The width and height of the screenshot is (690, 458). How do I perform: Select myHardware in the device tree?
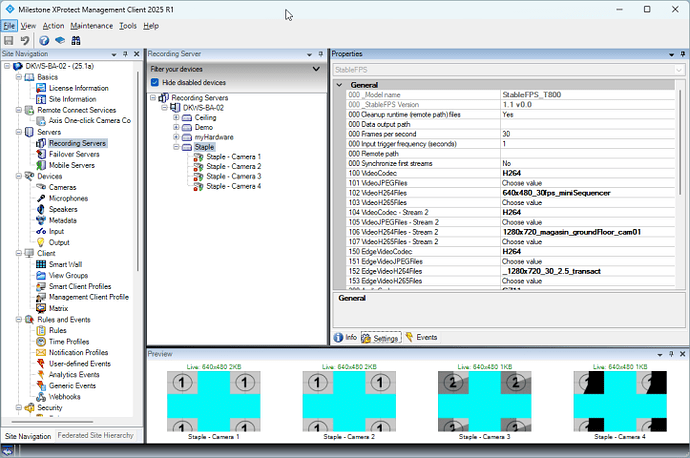[214, 137]
